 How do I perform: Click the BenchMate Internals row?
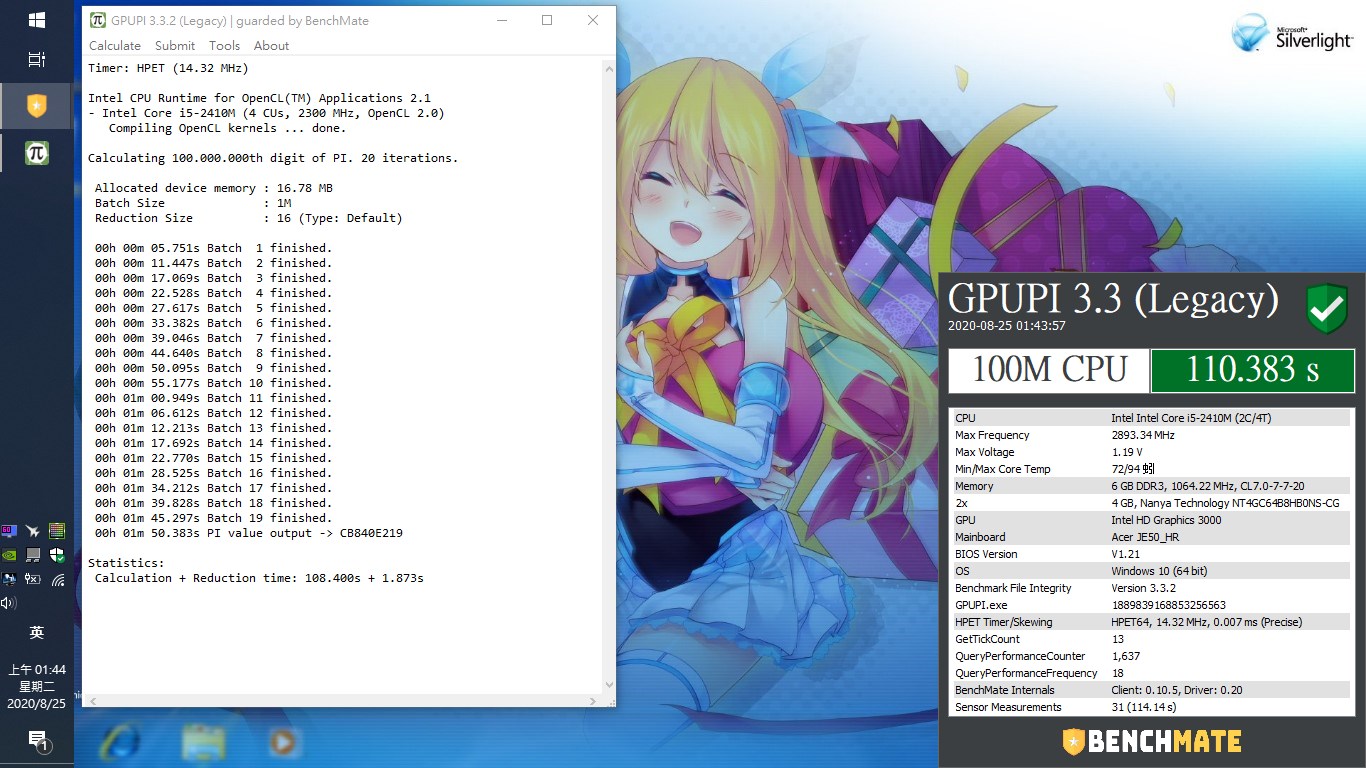click(1150, 690)
